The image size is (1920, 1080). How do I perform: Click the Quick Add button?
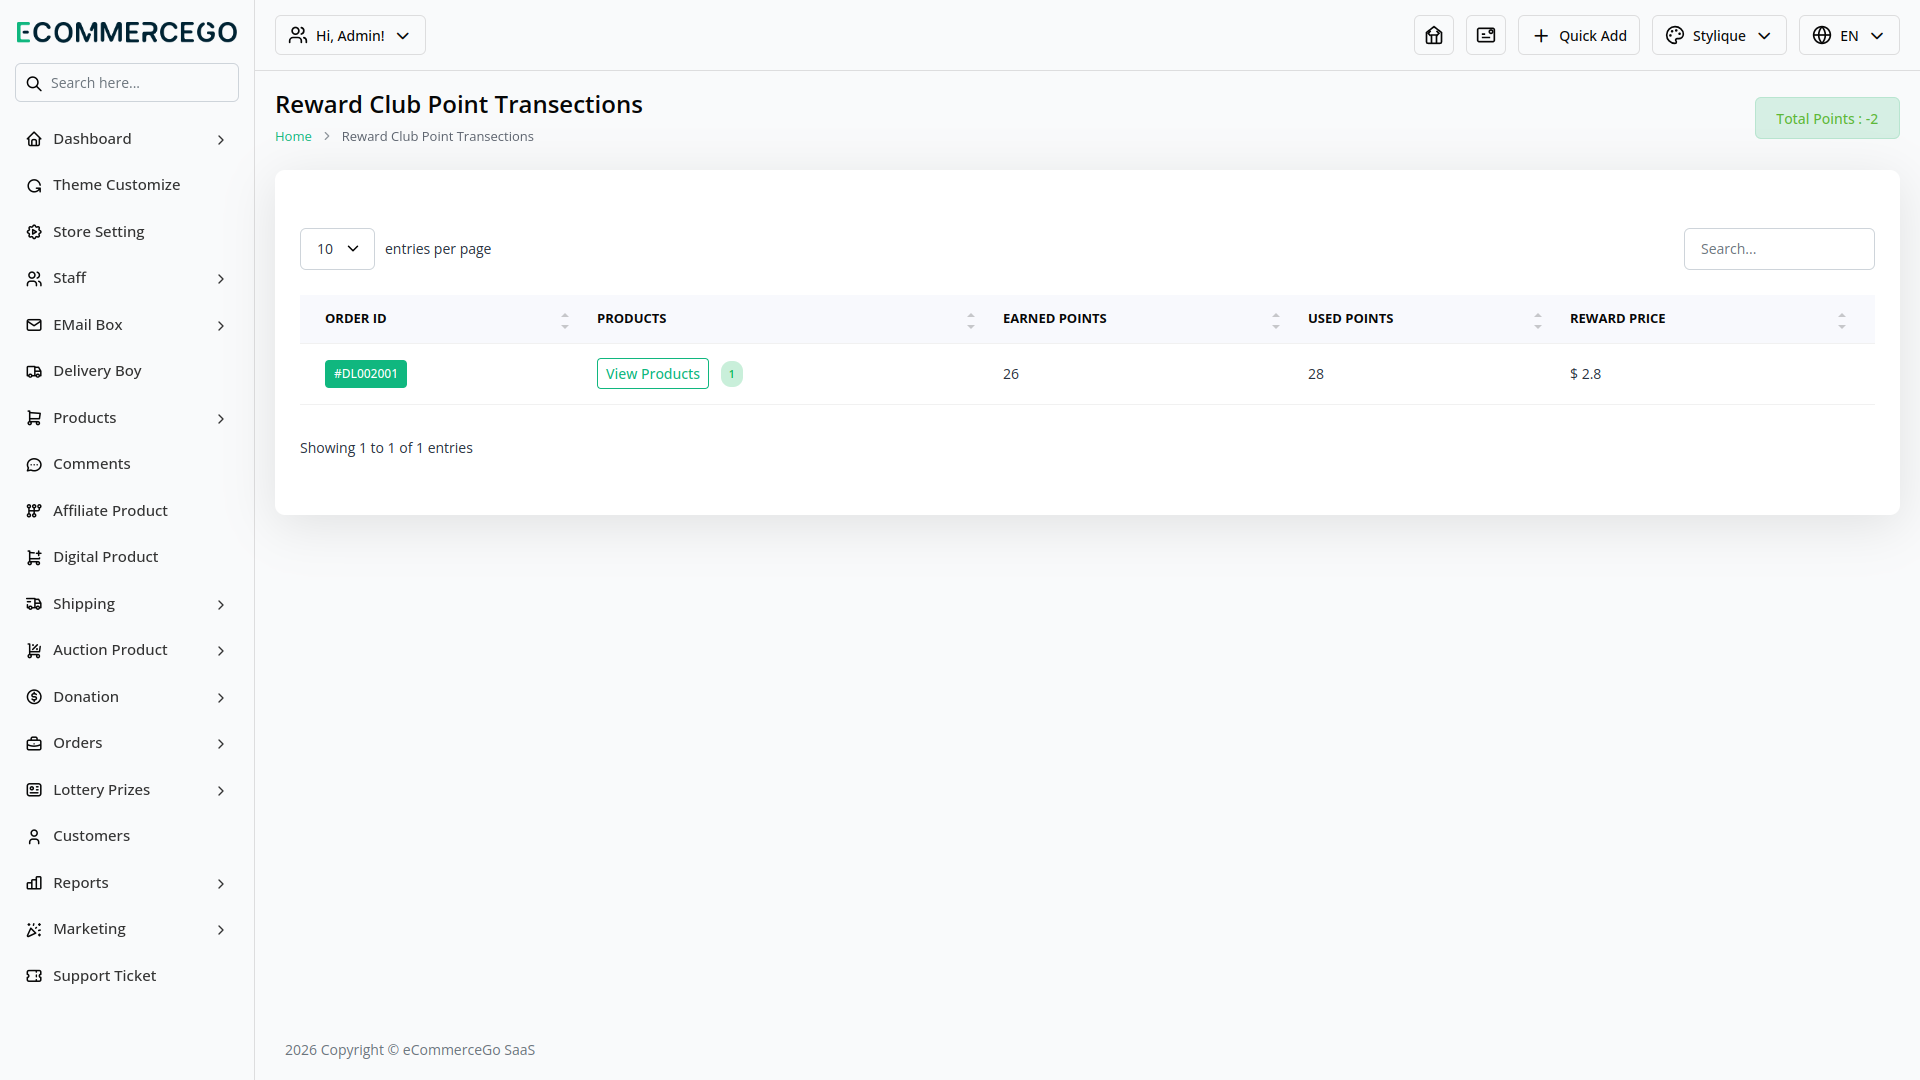(x=1579, y=35)
